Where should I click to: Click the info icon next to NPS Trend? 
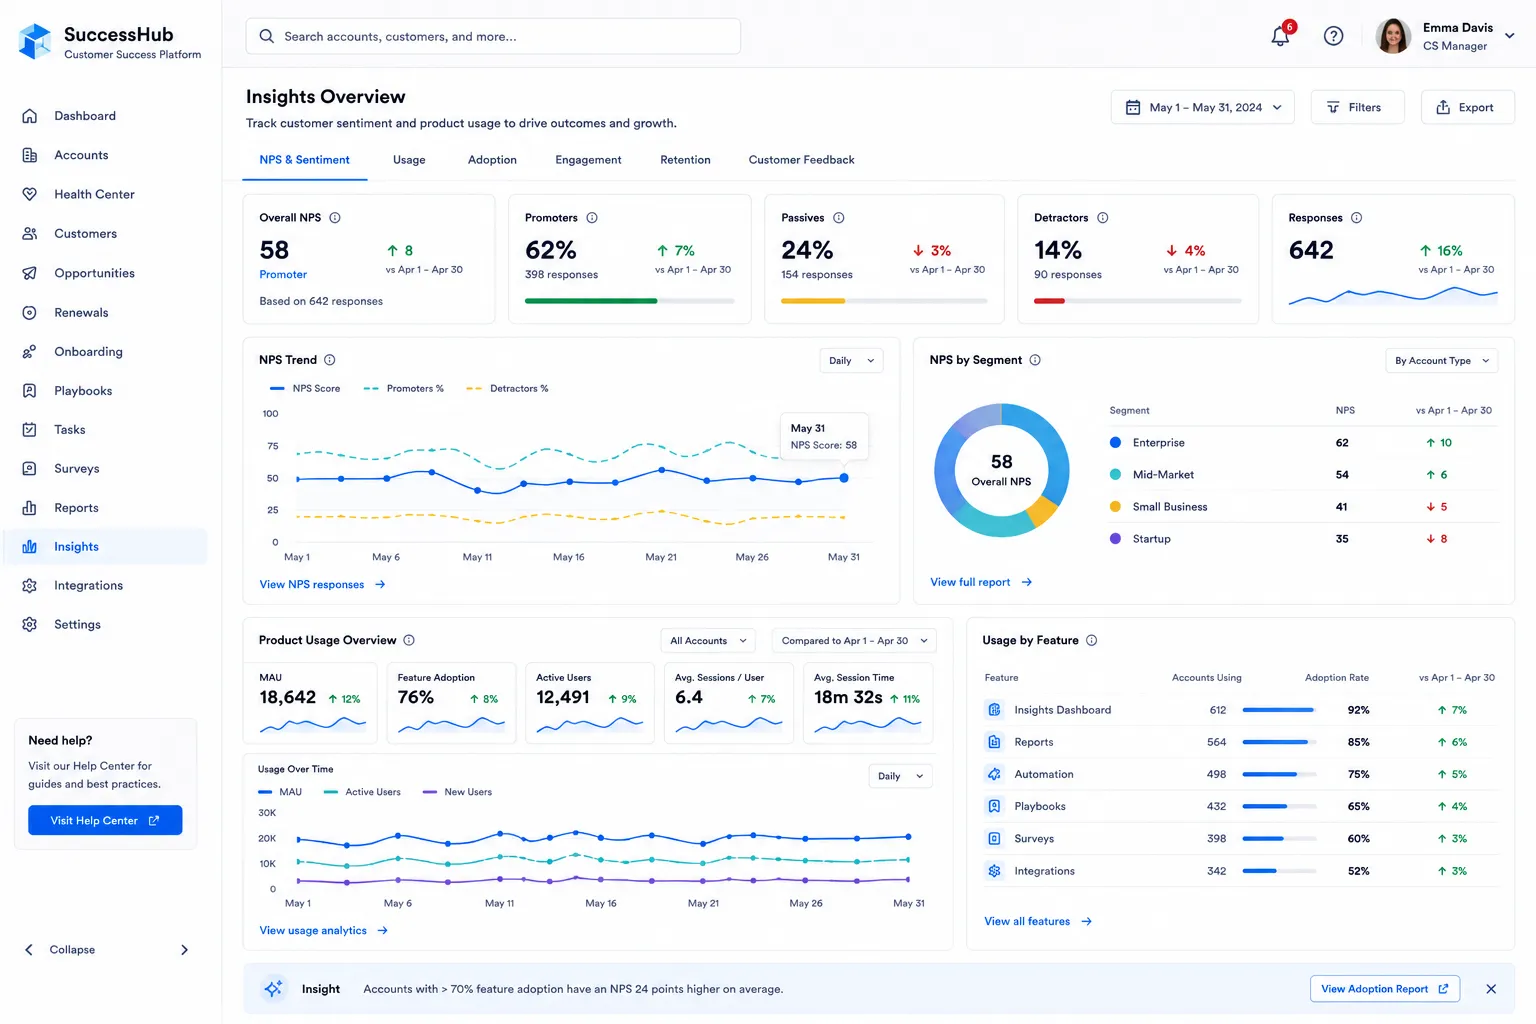tap(330, 360)
